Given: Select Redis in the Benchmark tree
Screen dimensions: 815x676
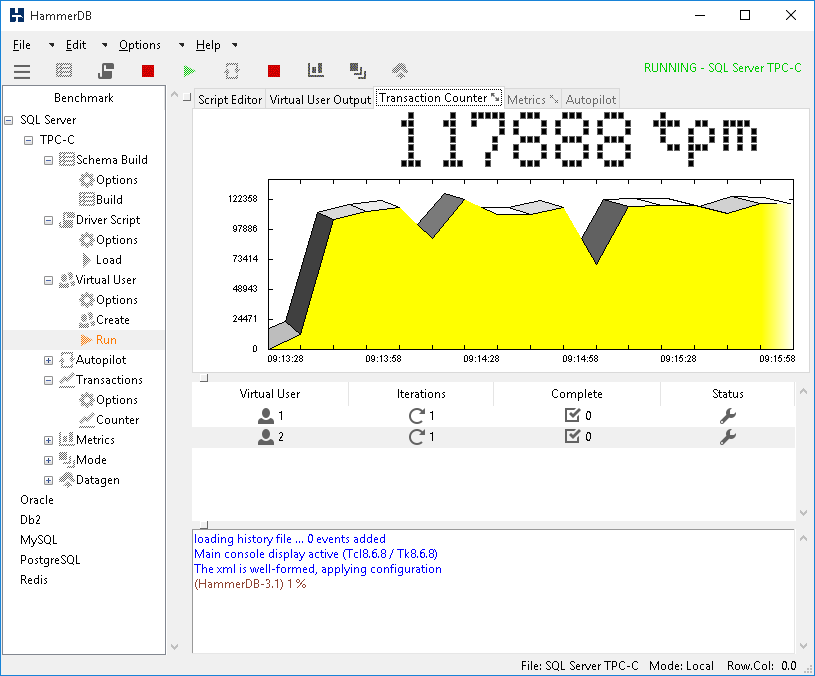Looking at the screenshot, I should pyautogui.click(x=34, y=580).
